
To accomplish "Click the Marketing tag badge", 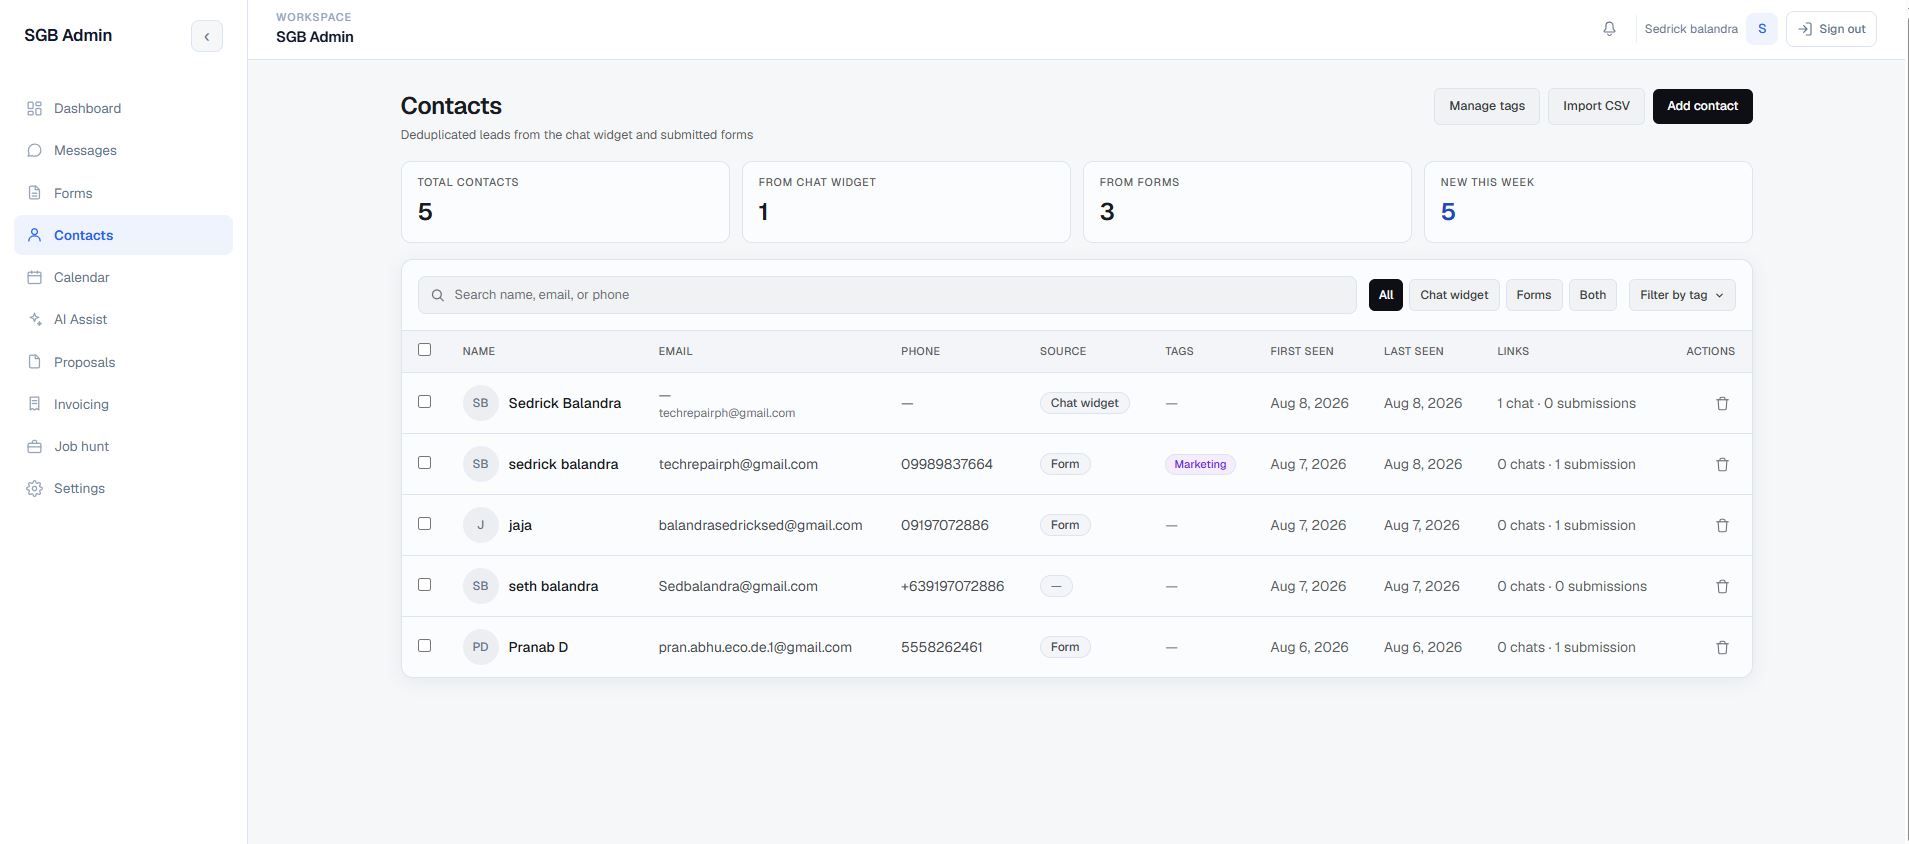I will (1200, 464).
